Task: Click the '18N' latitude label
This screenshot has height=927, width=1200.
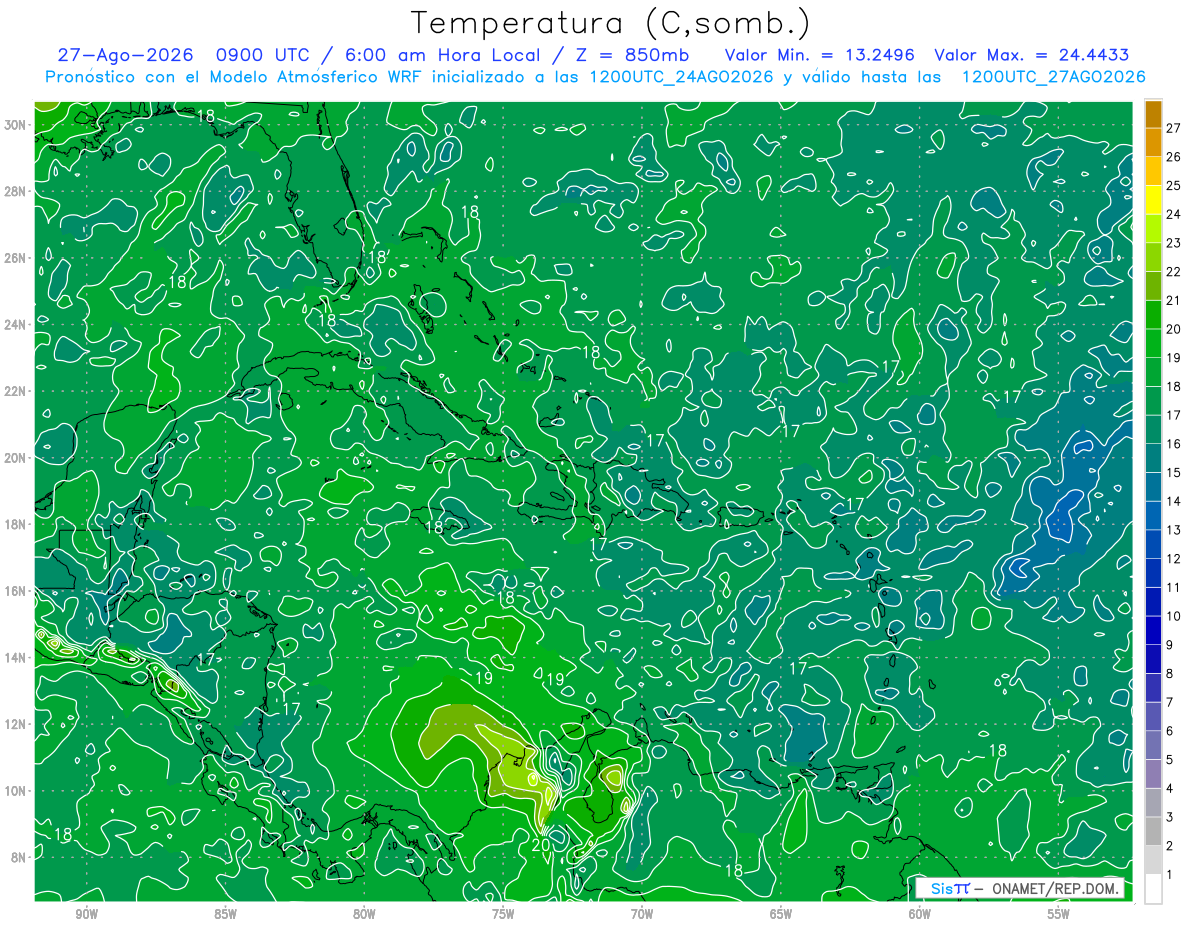Action: coord(17,524)
